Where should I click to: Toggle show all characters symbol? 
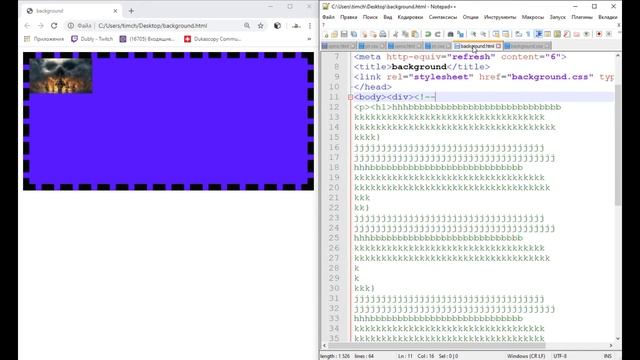point(528,34)
